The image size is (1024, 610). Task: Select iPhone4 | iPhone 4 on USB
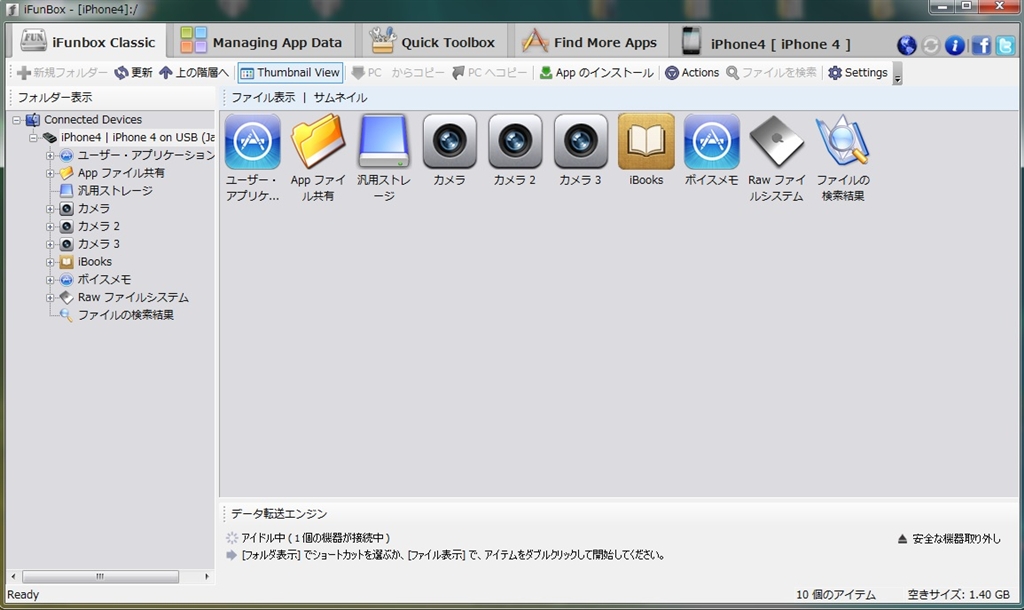tap(137, 137)
